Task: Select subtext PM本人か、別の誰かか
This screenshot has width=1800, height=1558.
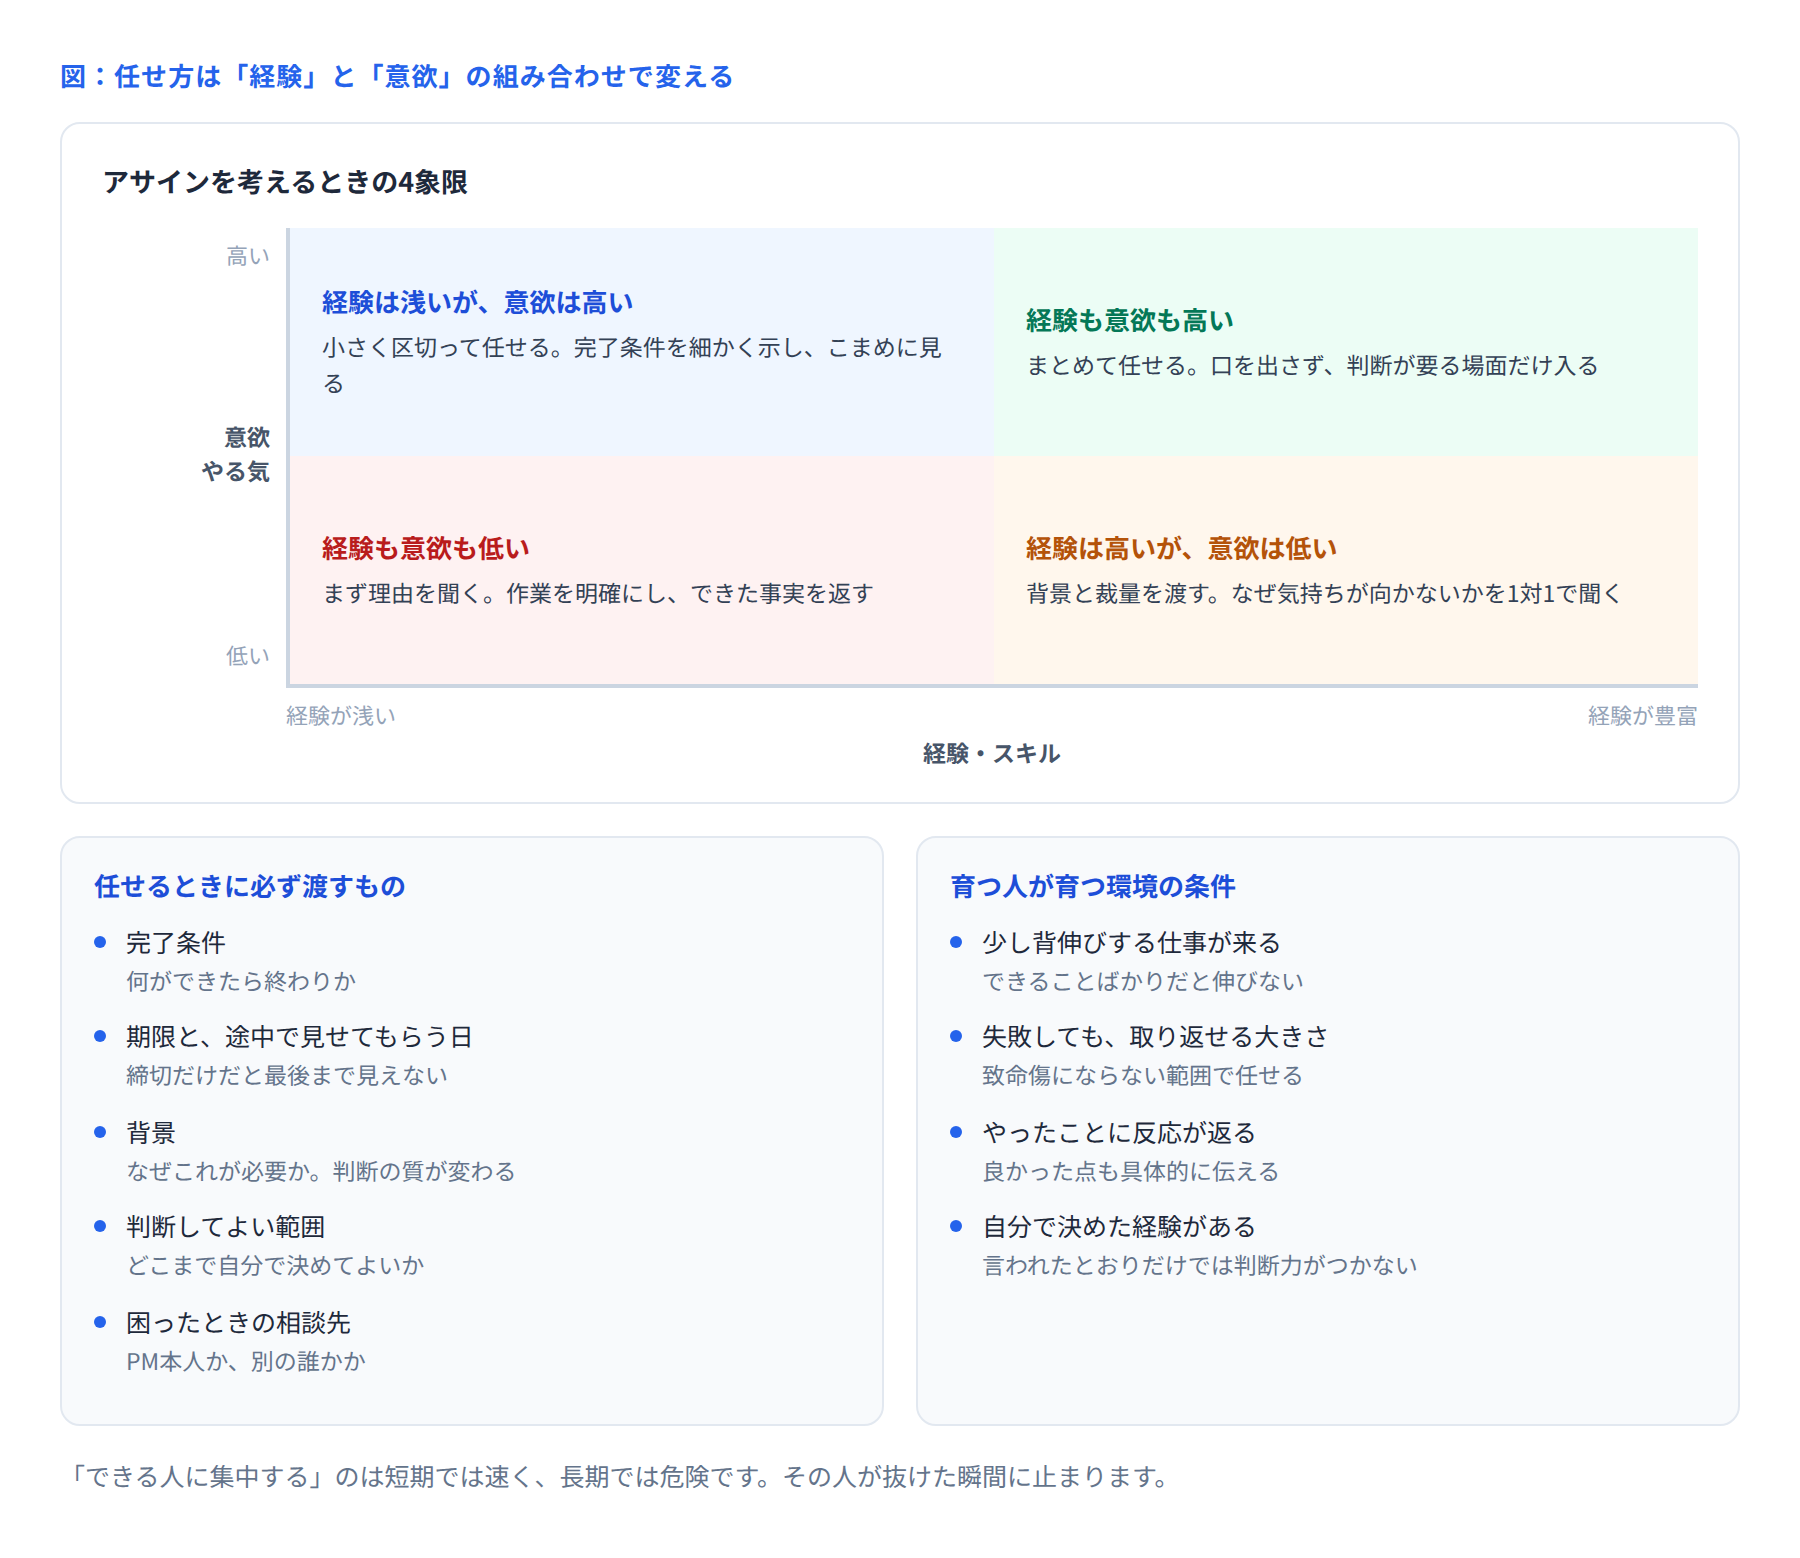Action: pos(246,1361)
